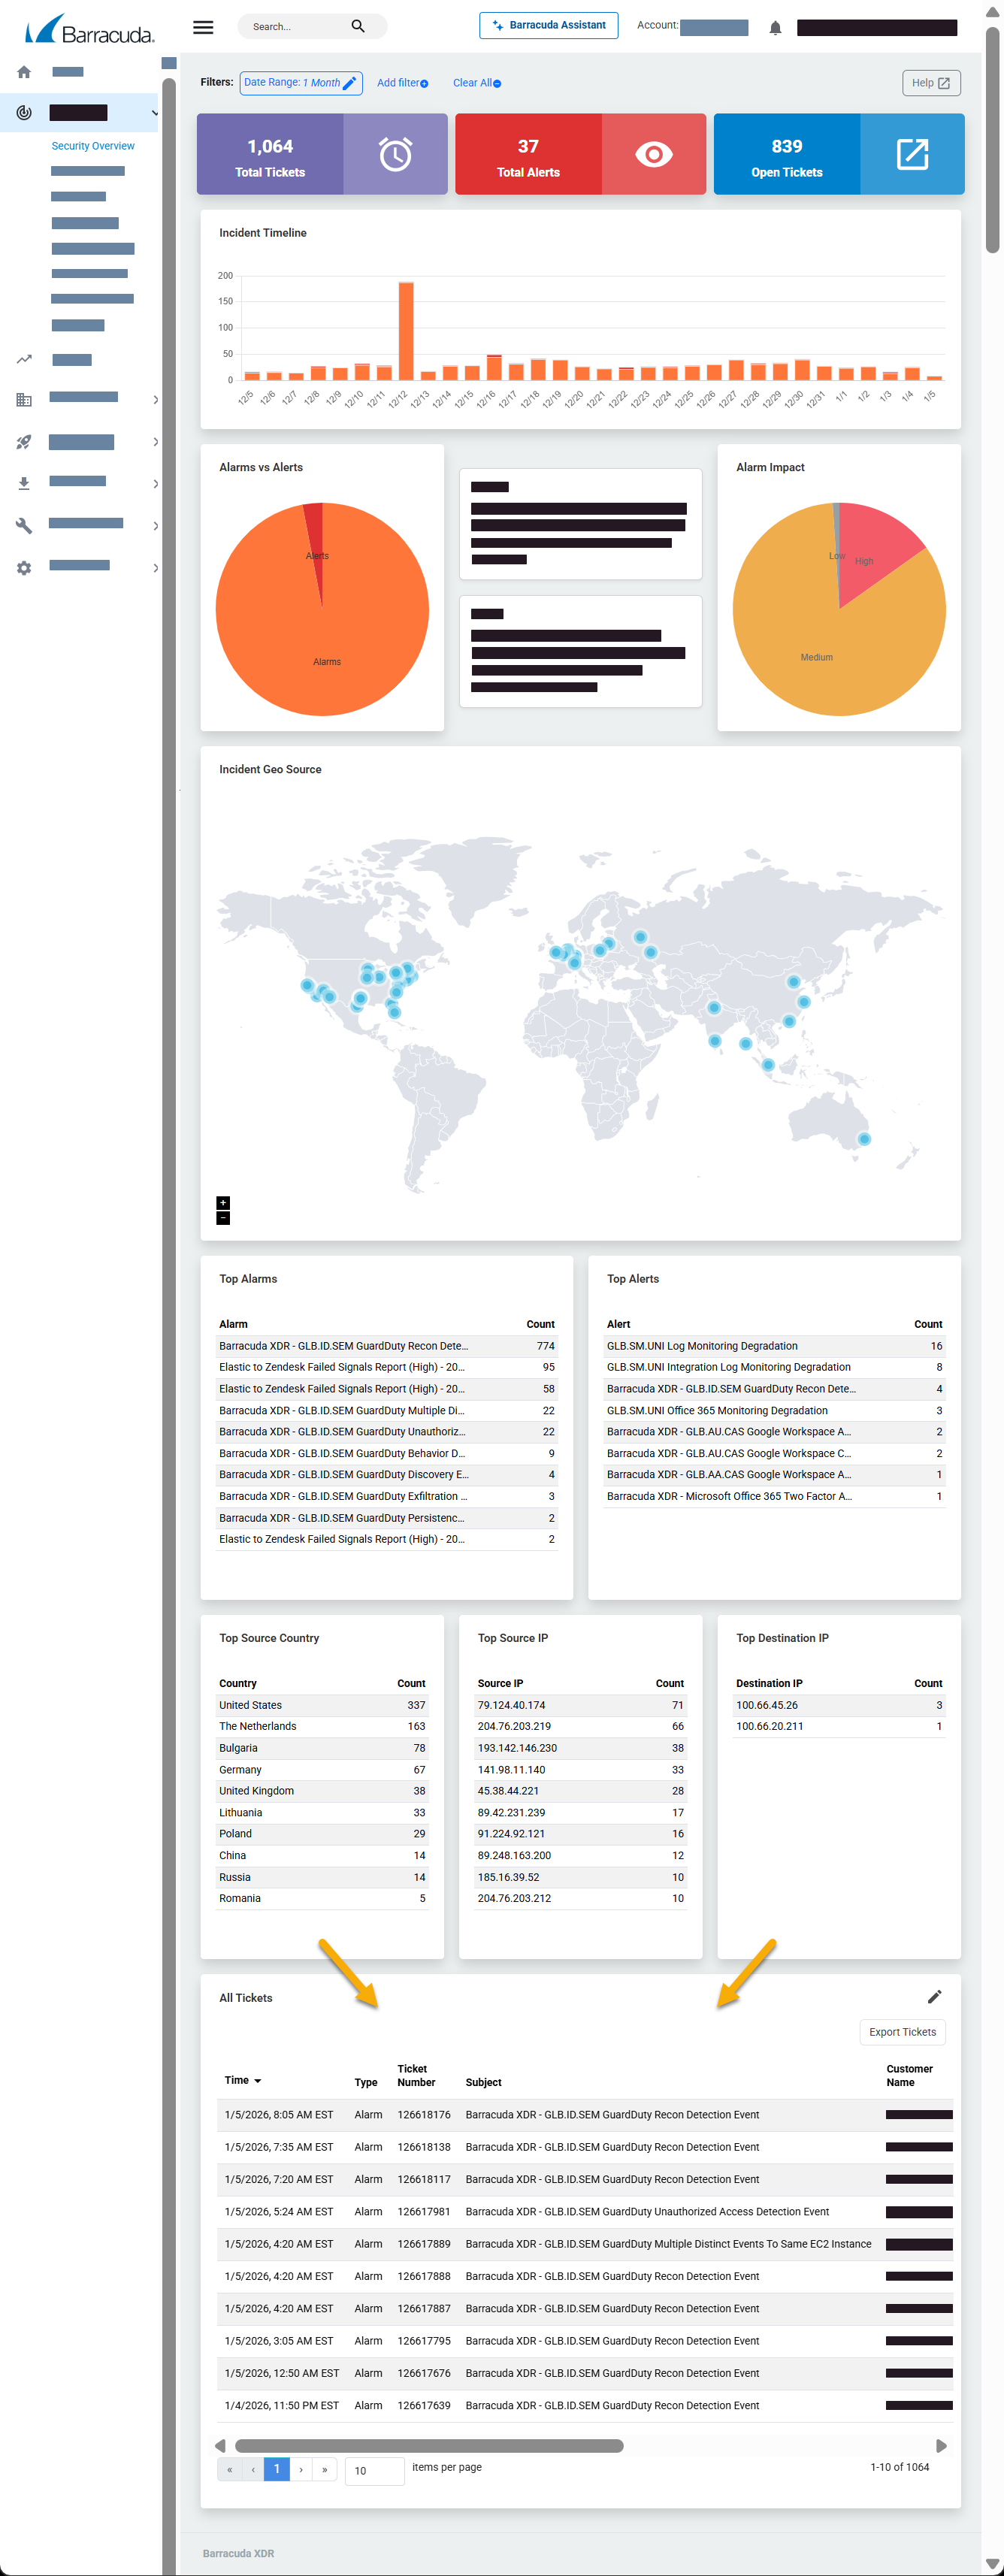Viewport: 1004px width, 2576px height.
Task: Click the search magnifier icon
Action: [x=358, y=27]
